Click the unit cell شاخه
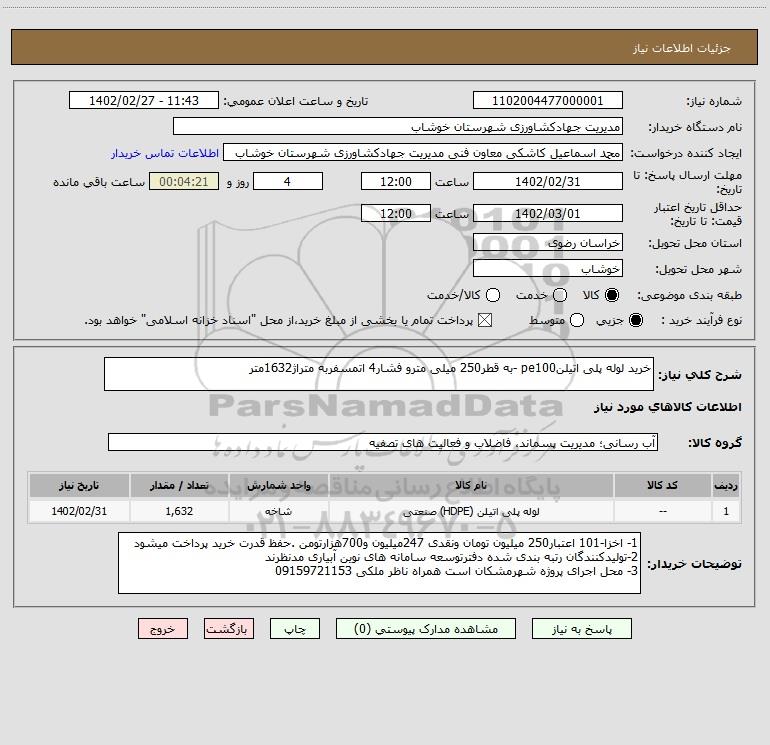Screen dimensions: 770x745 pyautogui.click(x=278, y=511)
